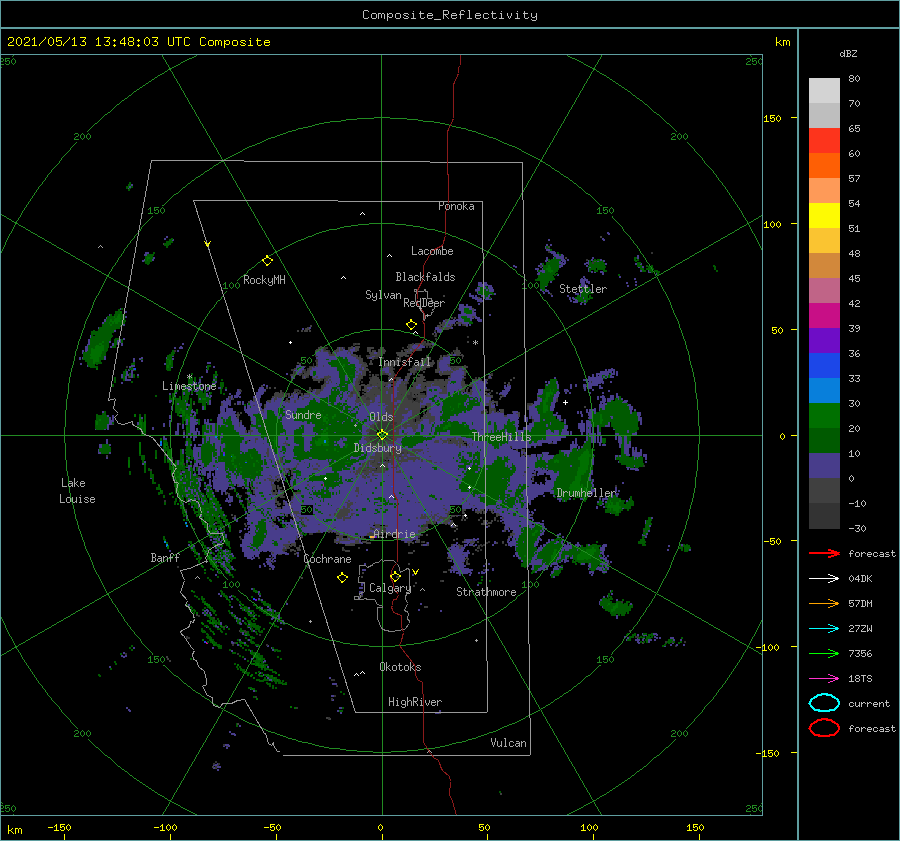The height and width of the screenshot is (841, 900).
Task: Click the cyan 27ZW arrow icon
Action: click(x=824, y=628)
